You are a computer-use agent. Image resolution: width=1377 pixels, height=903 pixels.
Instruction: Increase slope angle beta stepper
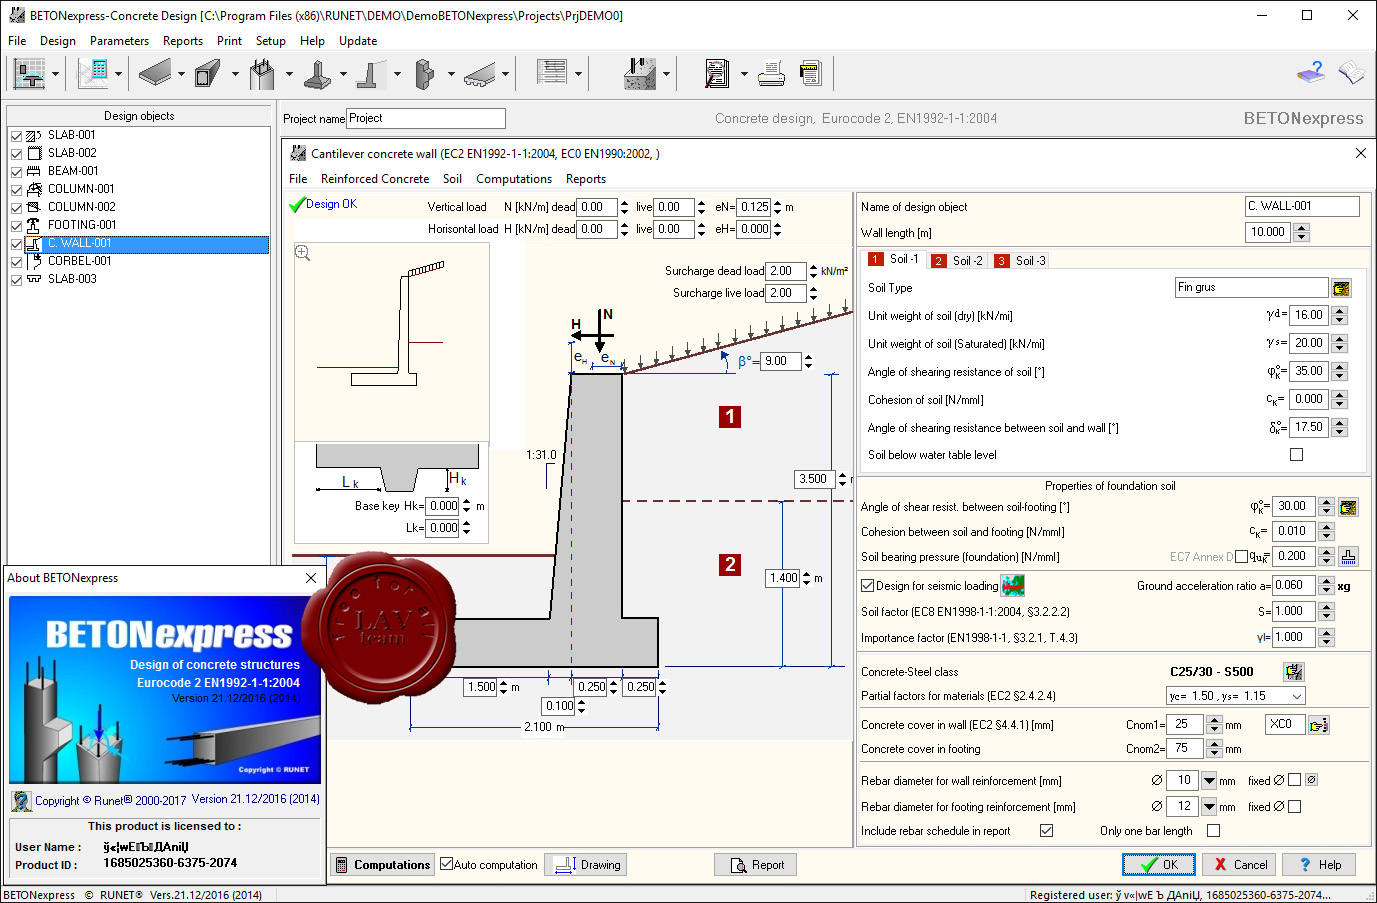(808, 357)
